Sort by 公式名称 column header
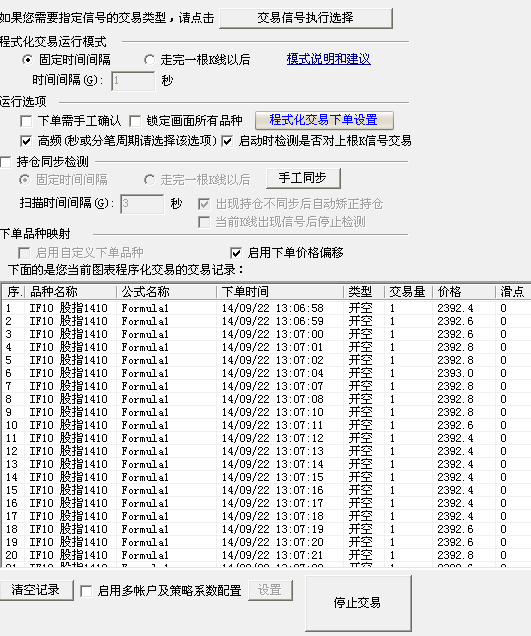Viewport: 531px width, 636px height. pos(167,292)
